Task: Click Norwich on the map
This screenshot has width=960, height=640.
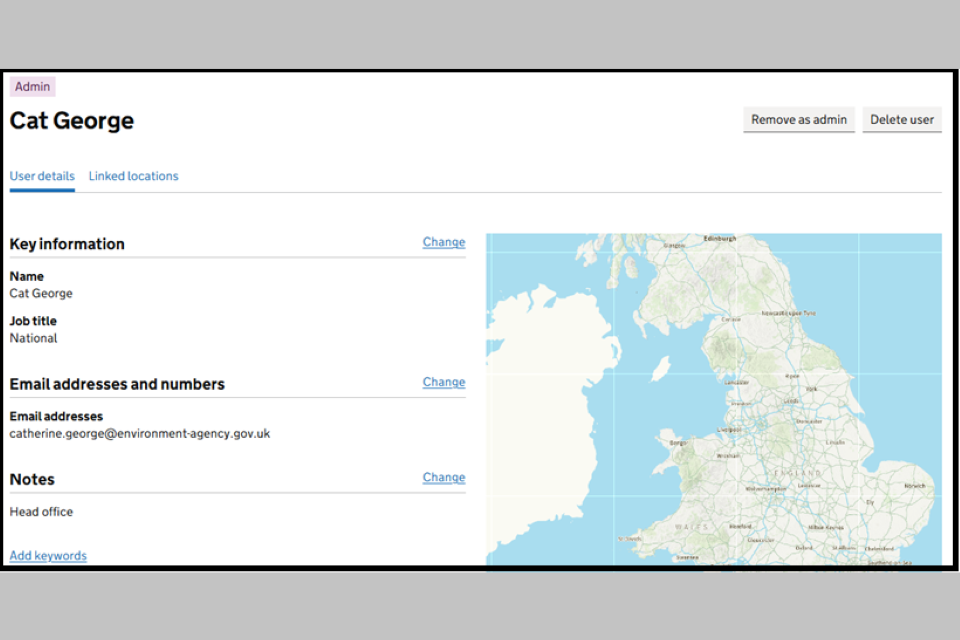Action: [914, 486]
